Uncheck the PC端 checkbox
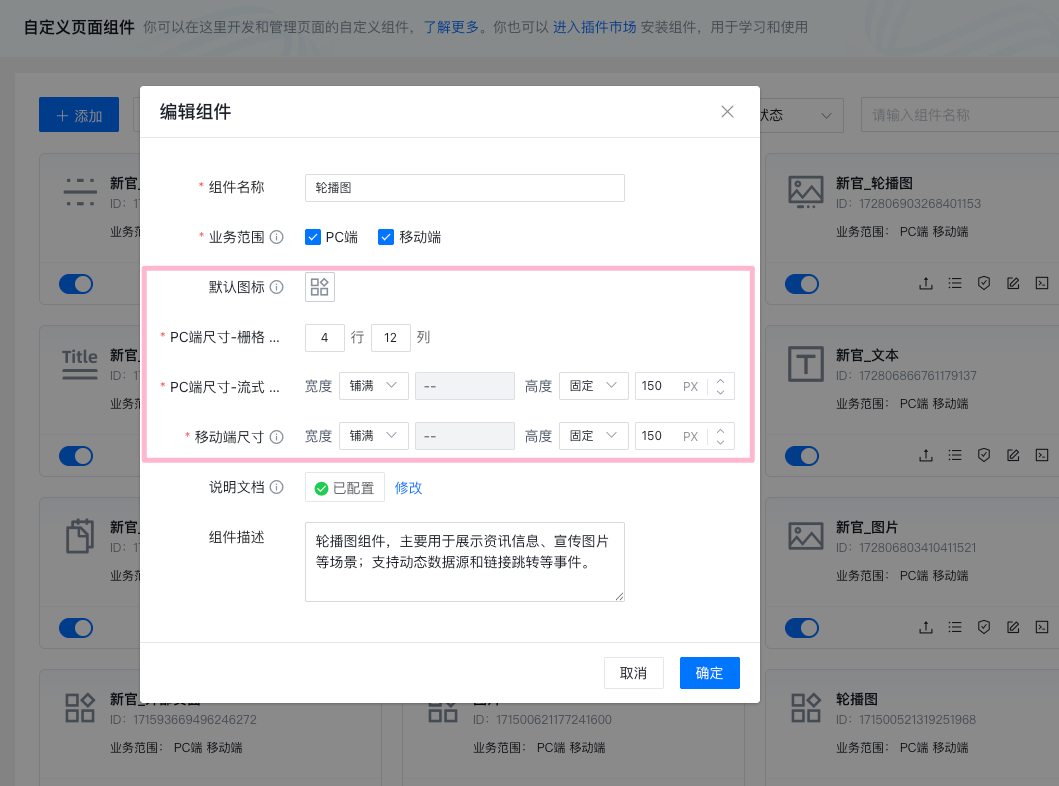The height and width of the screenshot is (786, 1059). pos(312,237)
